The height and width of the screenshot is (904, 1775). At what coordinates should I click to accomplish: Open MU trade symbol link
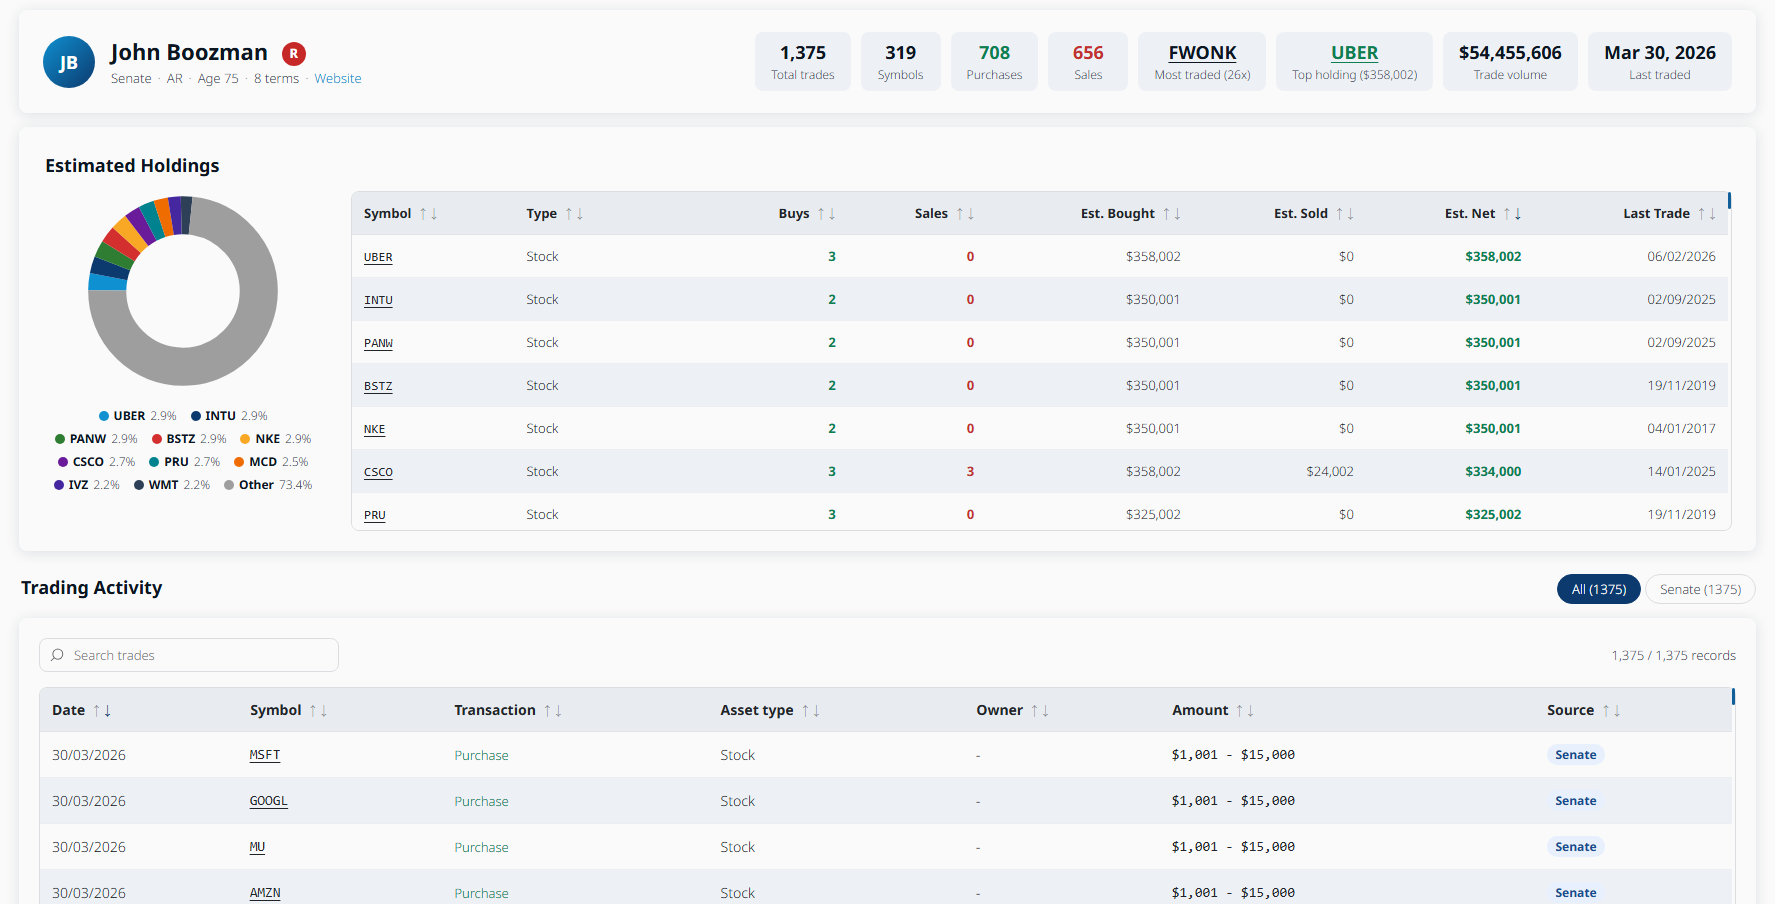pos(257,847)
